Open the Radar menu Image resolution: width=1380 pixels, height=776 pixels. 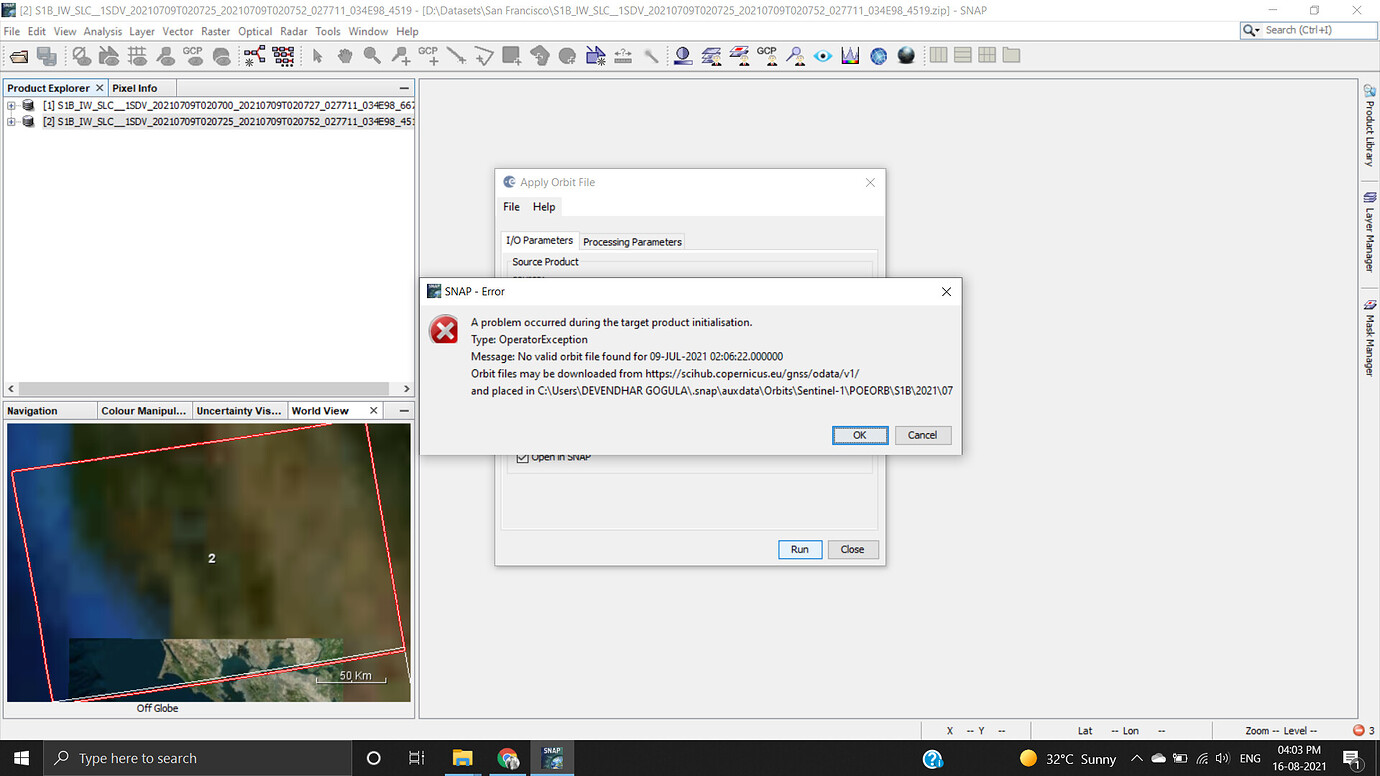293,31
